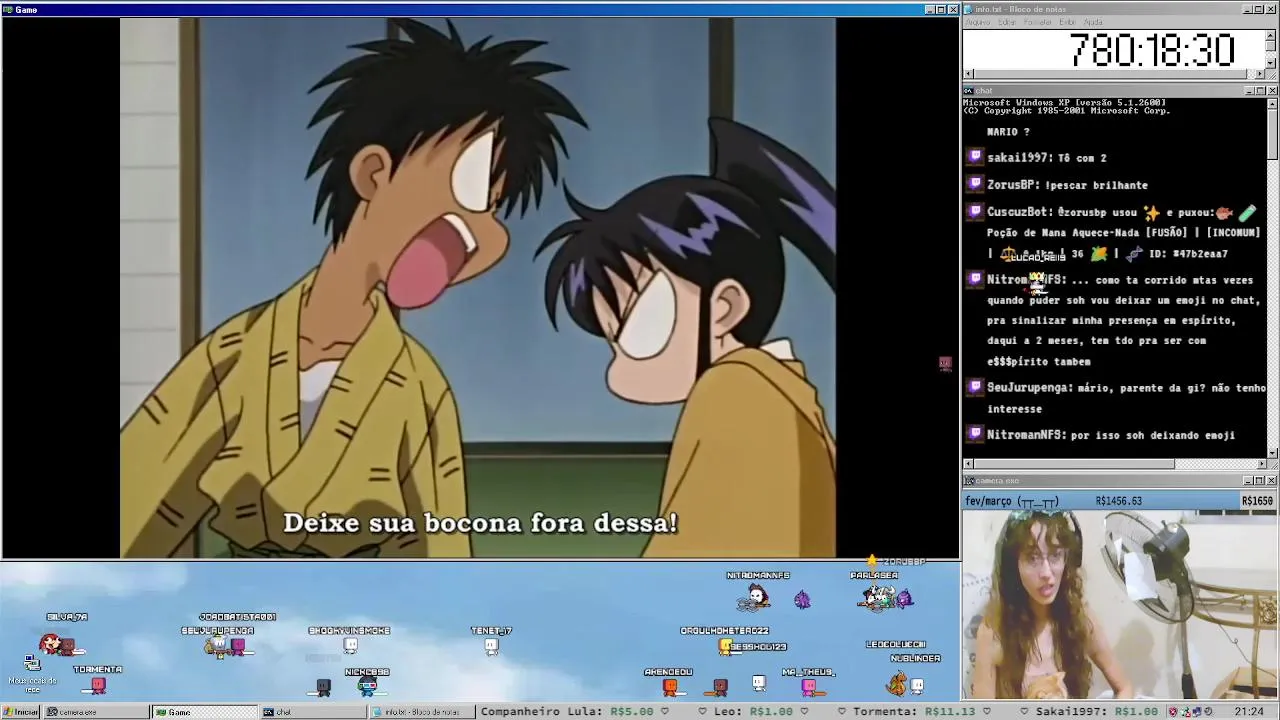Click the sparkle emoji in CuscuzBot message

[x=1151, y=212]
